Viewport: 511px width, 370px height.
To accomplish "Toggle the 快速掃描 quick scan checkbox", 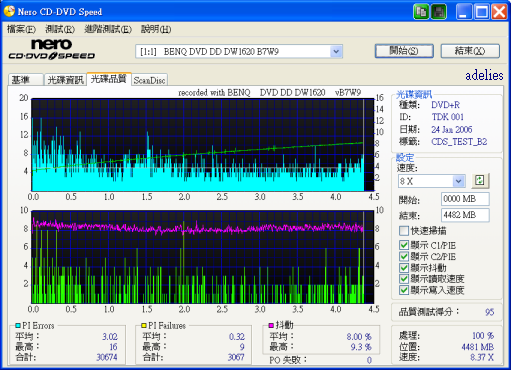I will 404,230.
